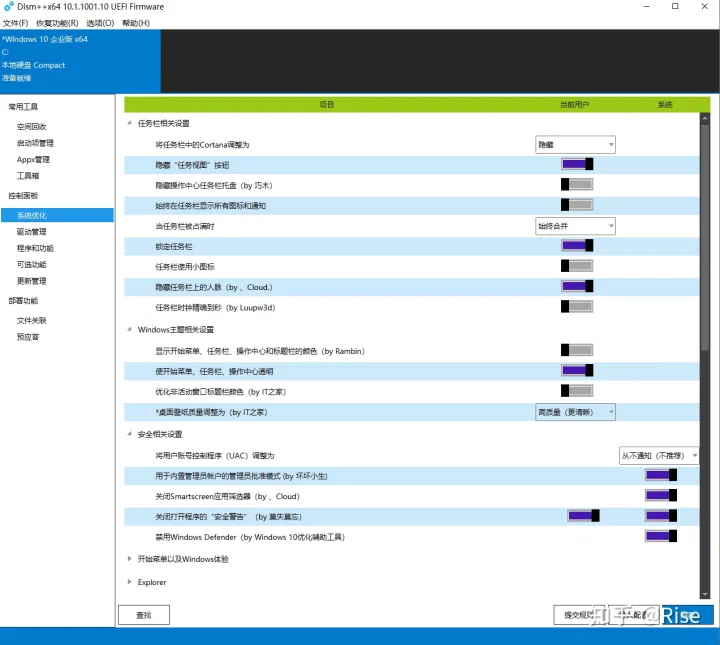720x645 pixels.
Task: Click the 查找 button
Action: (144, 615)
